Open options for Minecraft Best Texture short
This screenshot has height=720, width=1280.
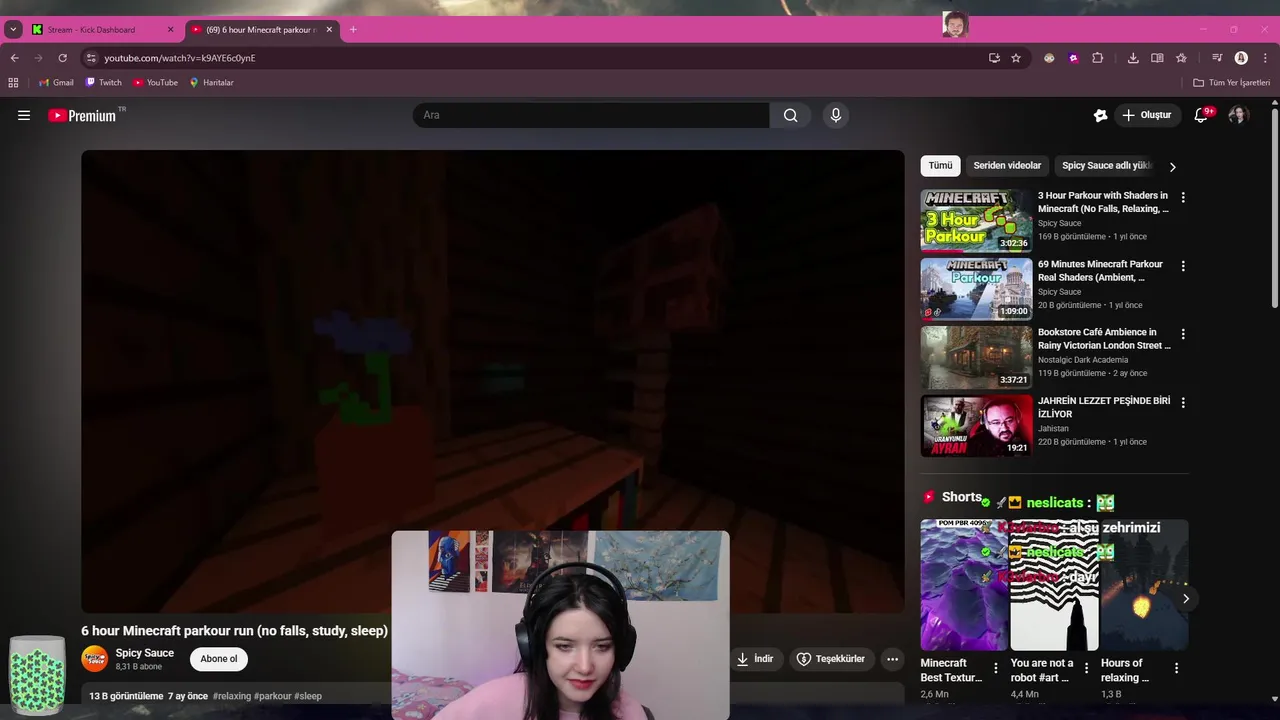coord(995,668)
